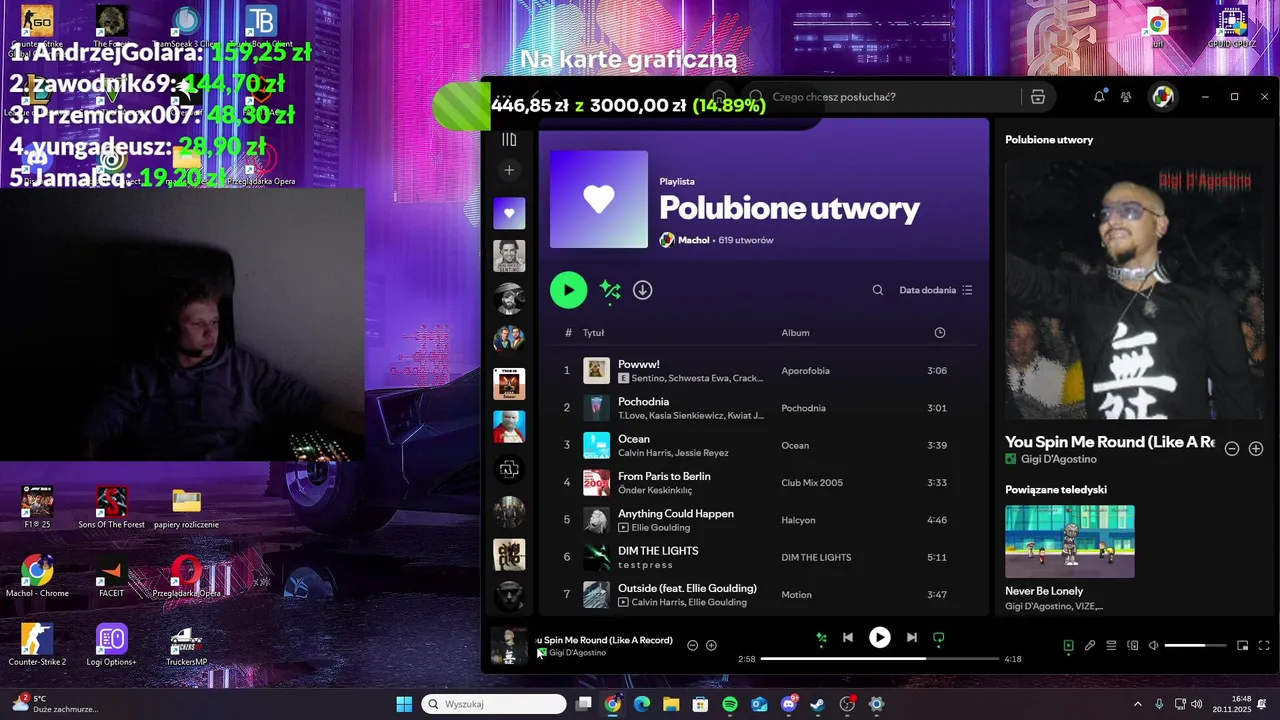This screenshot has height=720, width=1280.
Task: Show friend activity icon in top bar
Action: [x=1126, y=97]
